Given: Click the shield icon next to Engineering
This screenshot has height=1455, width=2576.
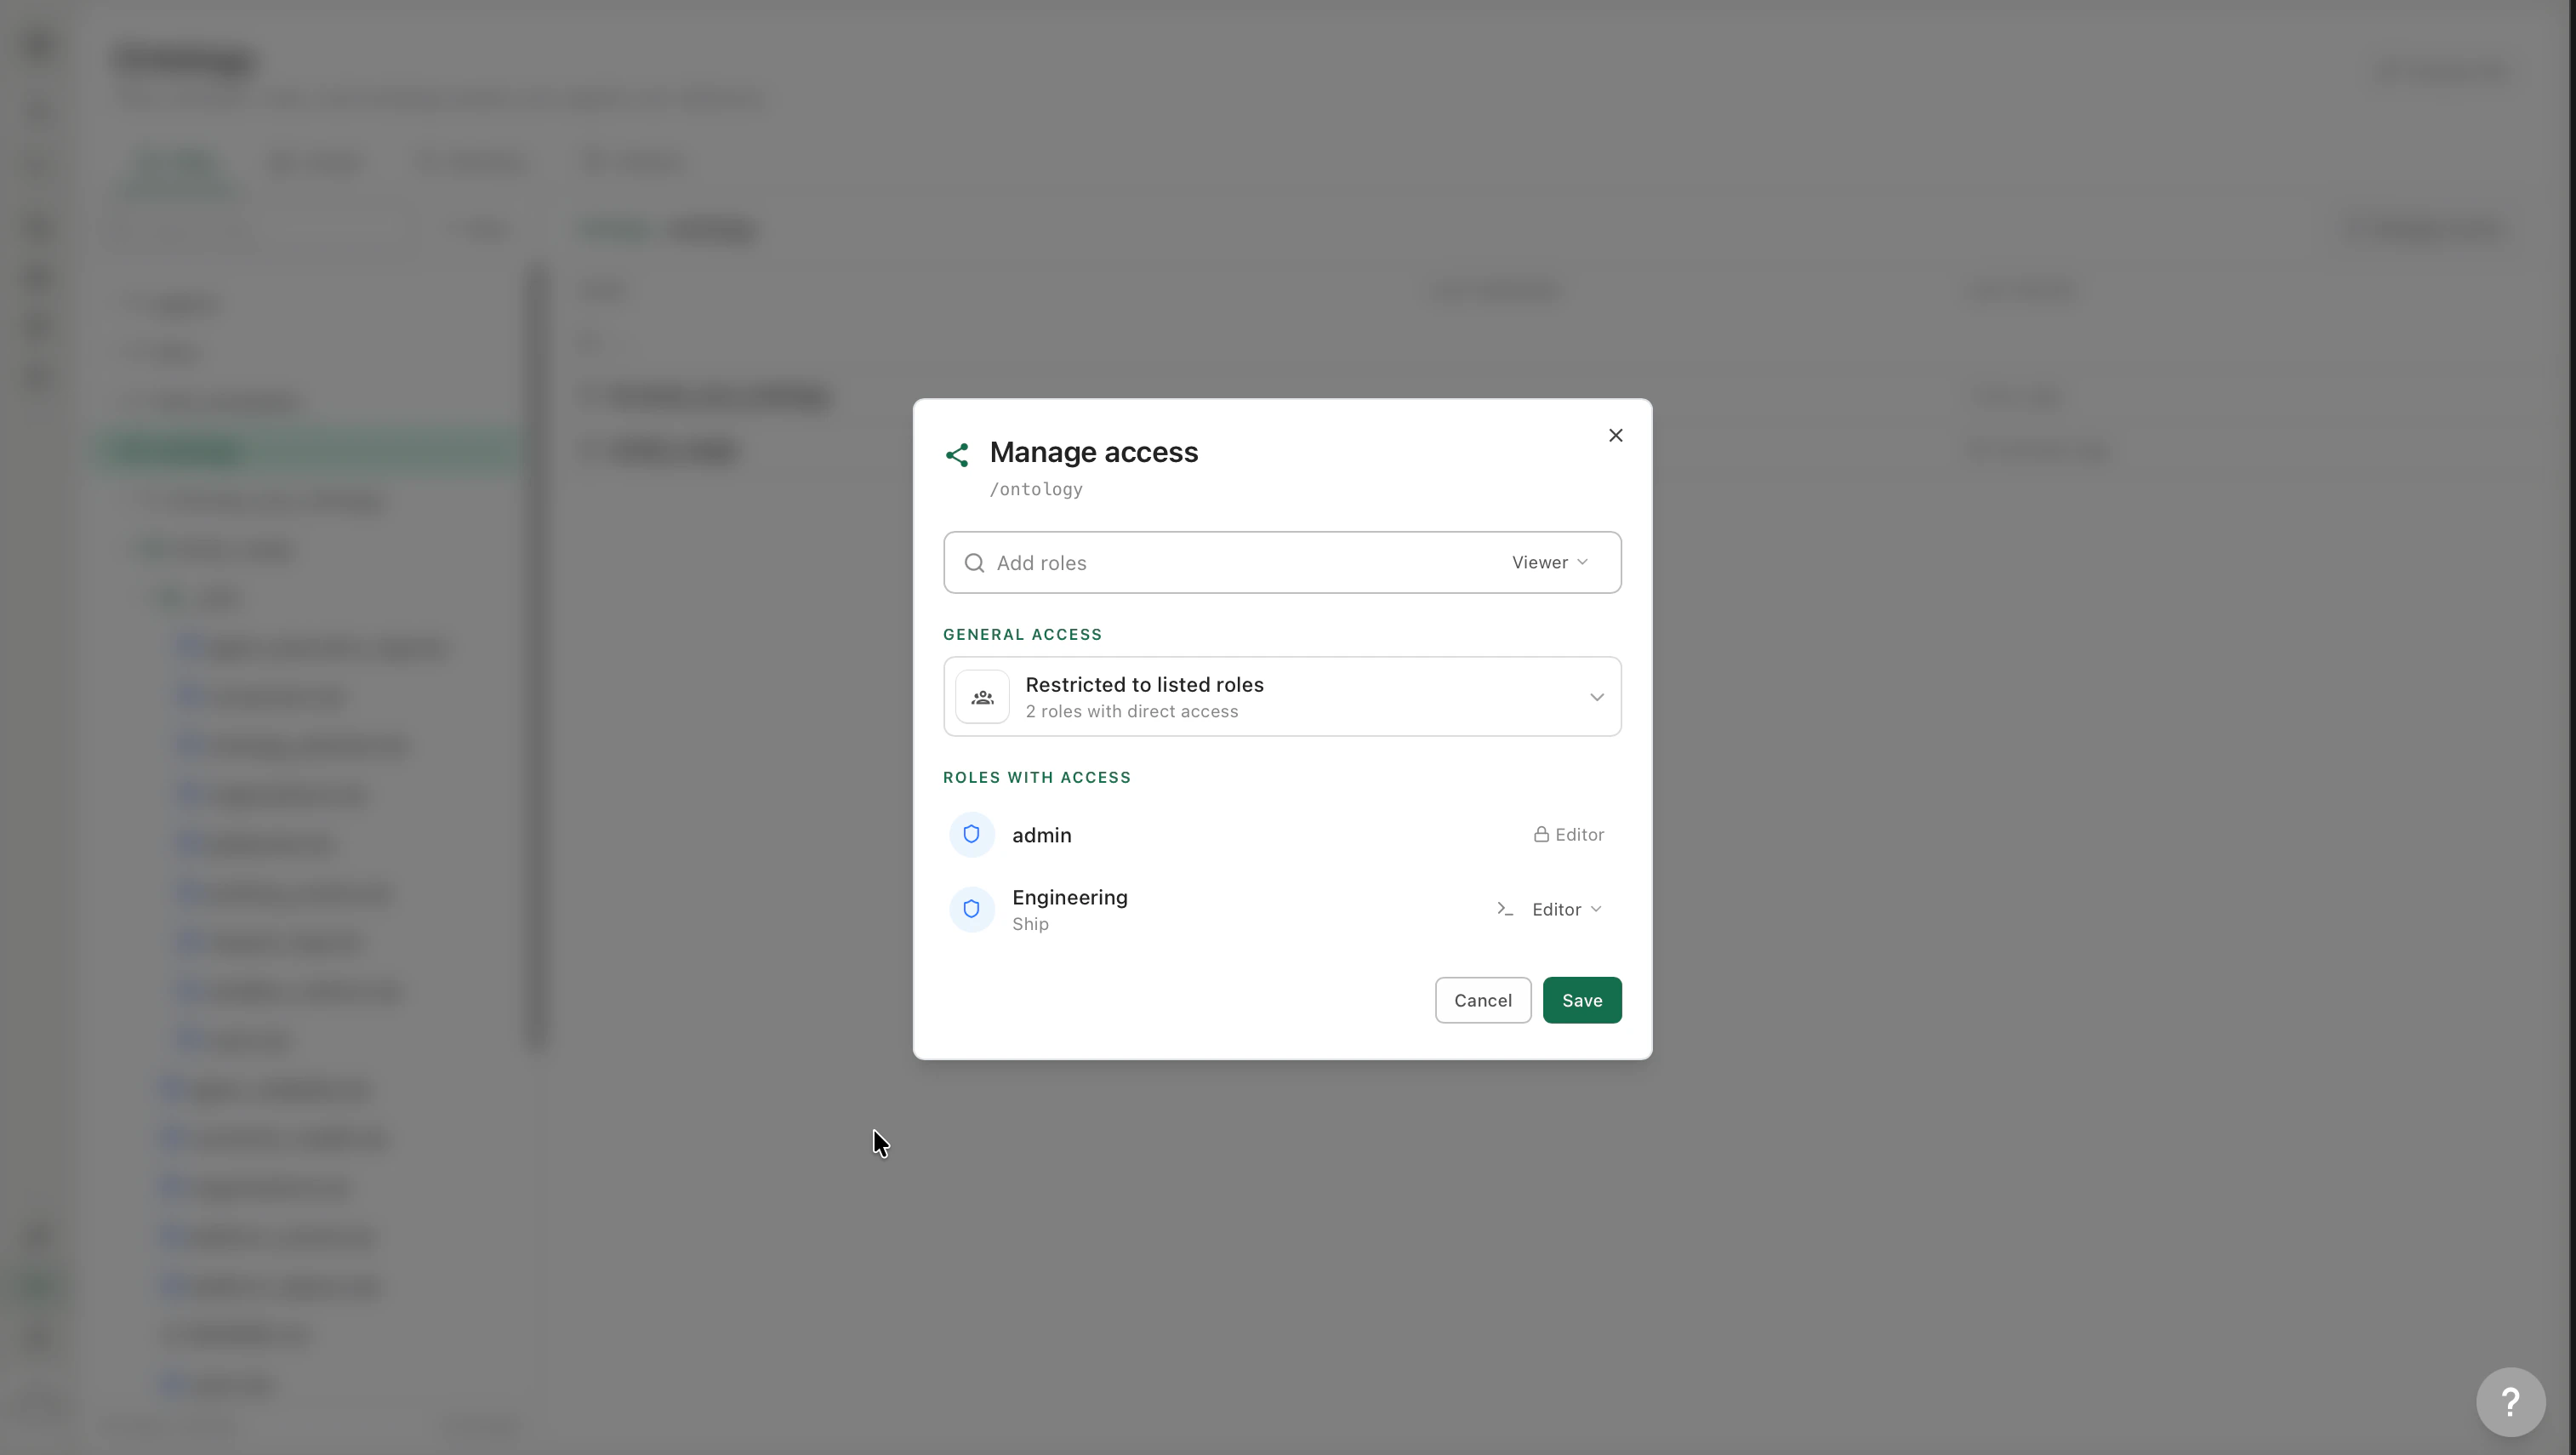Looking at the screenshot, I should [971, 909].
